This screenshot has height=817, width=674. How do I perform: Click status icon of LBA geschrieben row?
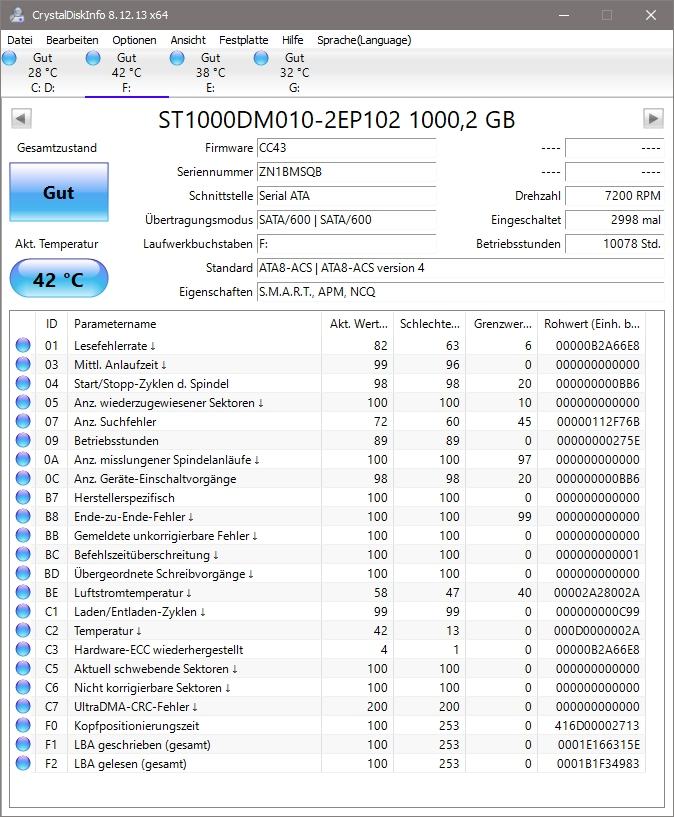(23, 745)
